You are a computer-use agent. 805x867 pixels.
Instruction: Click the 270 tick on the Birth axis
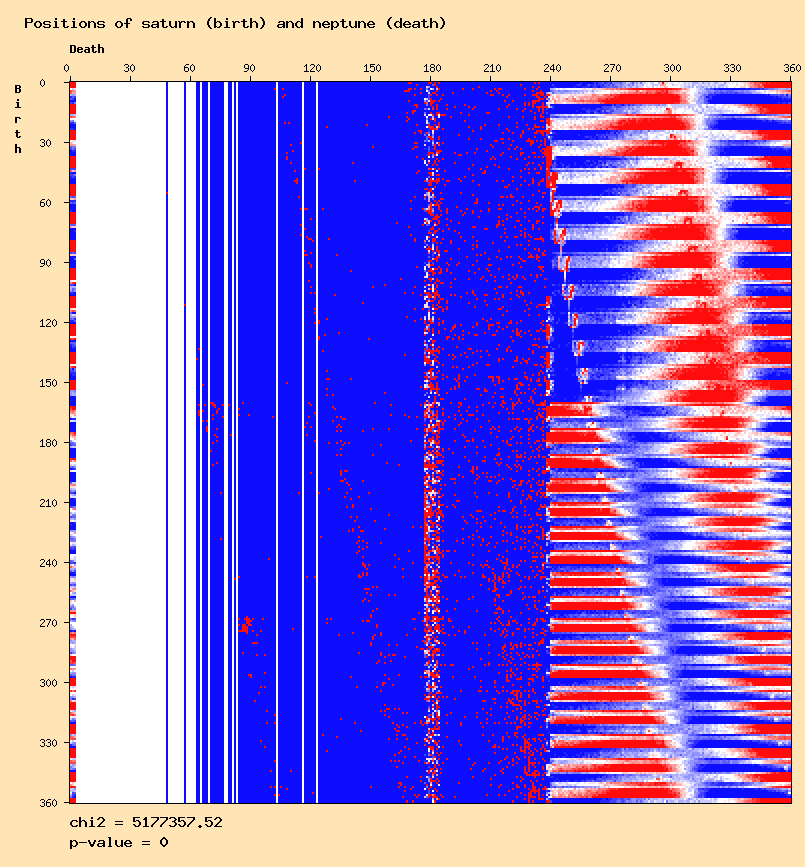[48, 623]
